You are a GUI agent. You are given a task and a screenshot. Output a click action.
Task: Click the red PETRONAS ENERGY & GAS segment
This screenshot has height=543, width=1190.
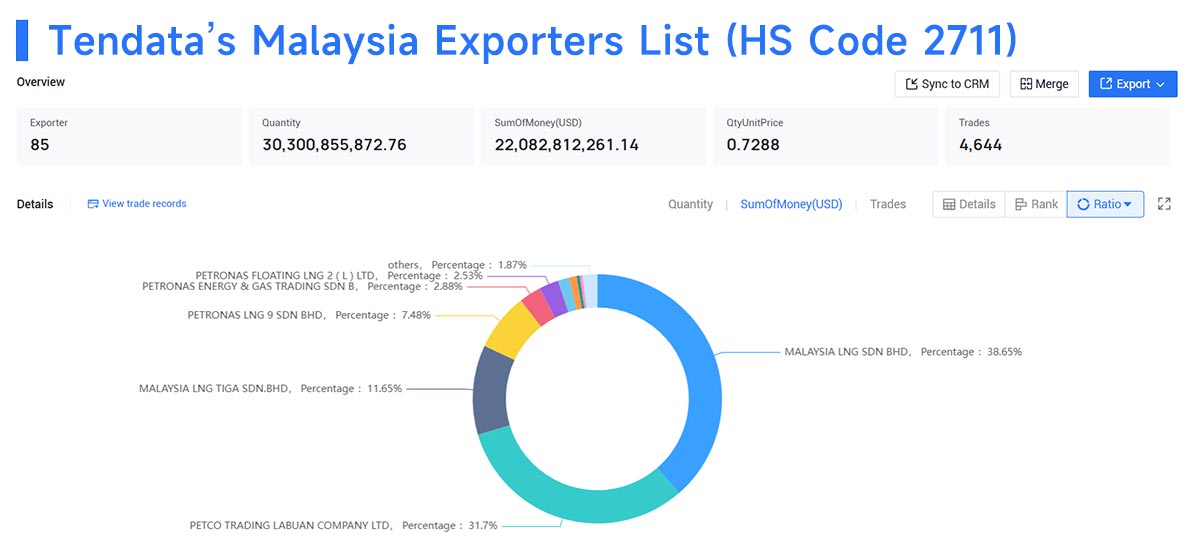(x=539, y=307)
